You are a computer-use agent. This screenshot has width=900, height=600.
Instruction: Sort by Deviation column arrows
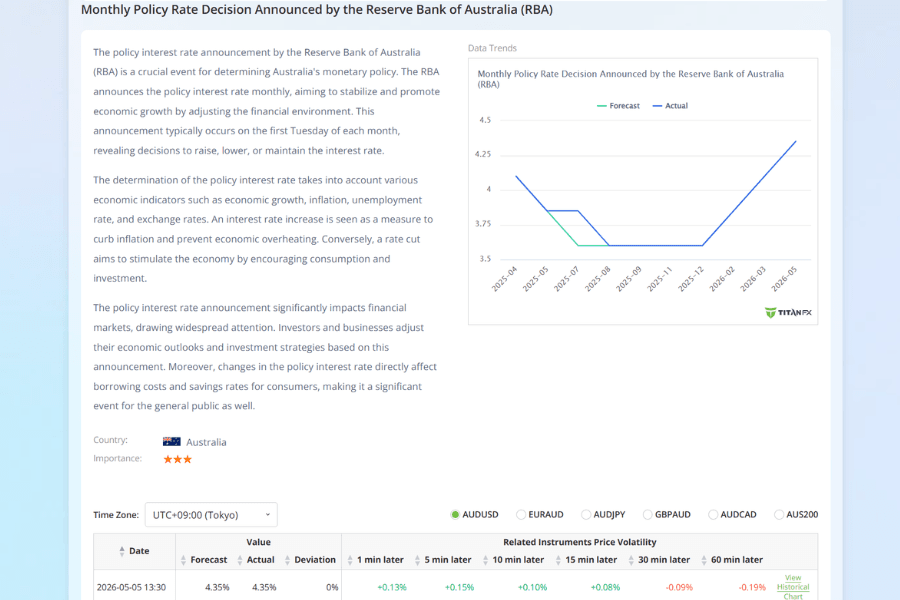coord(288,560)
